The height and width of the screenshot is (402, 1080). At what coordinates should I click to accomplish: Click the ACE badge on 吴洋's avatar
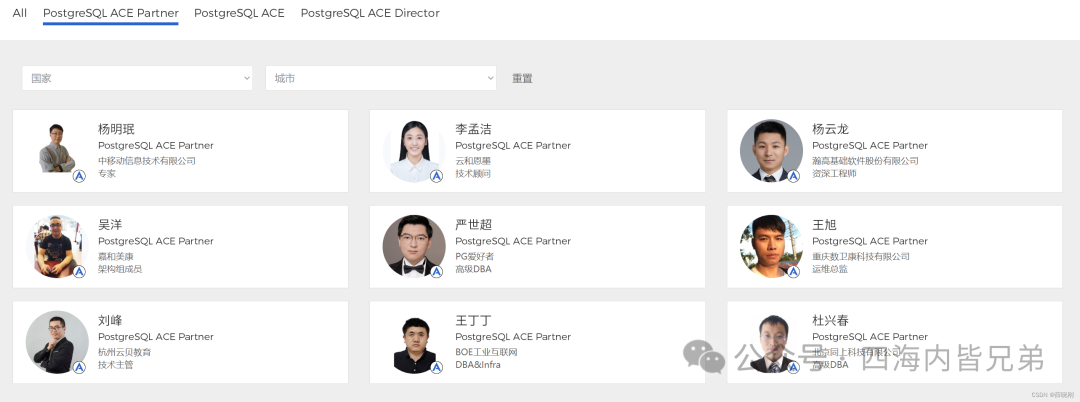(79, 272)
